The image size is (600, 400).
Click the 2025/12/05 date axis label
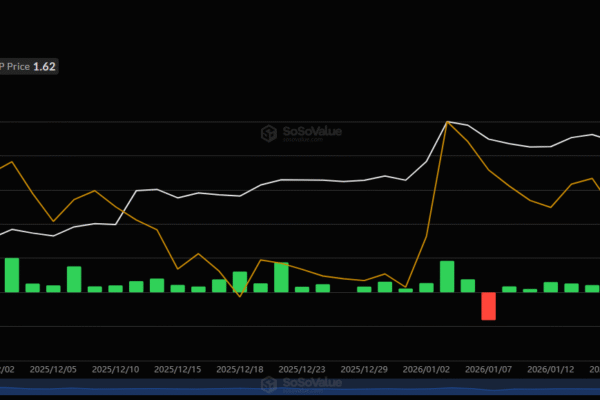[55, 369]
